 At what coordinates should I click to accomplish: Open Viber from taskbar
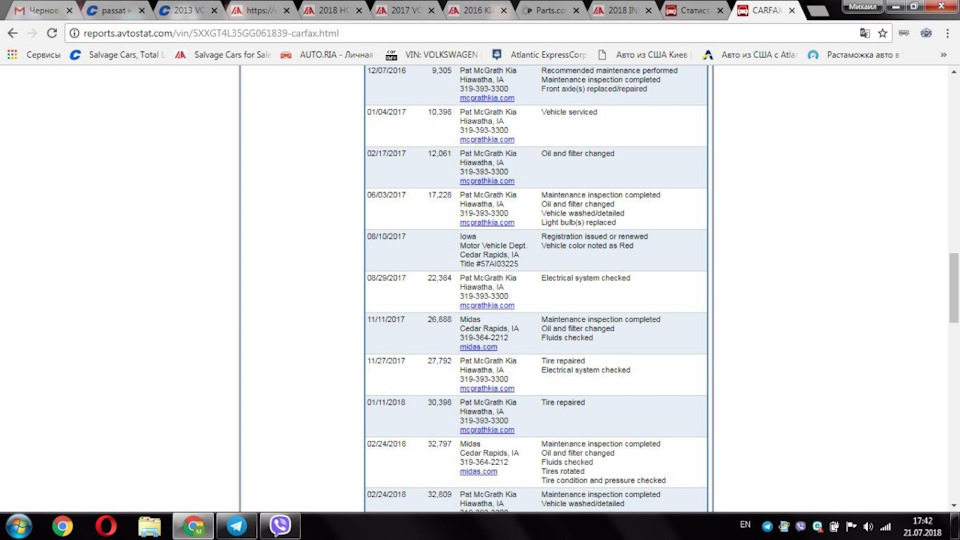[280, 526]
